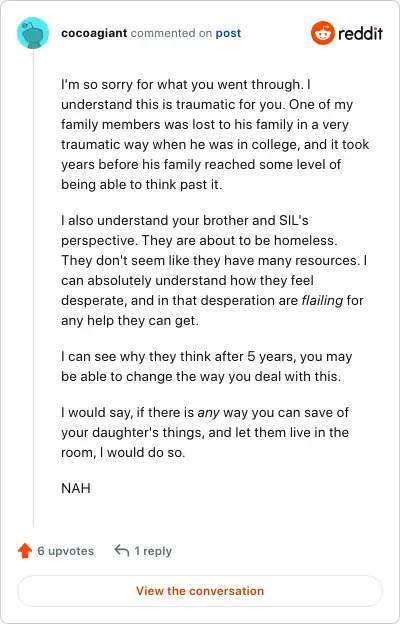
Task: Upvote with the orange arrow icon
Action: [x=25, y=551]
